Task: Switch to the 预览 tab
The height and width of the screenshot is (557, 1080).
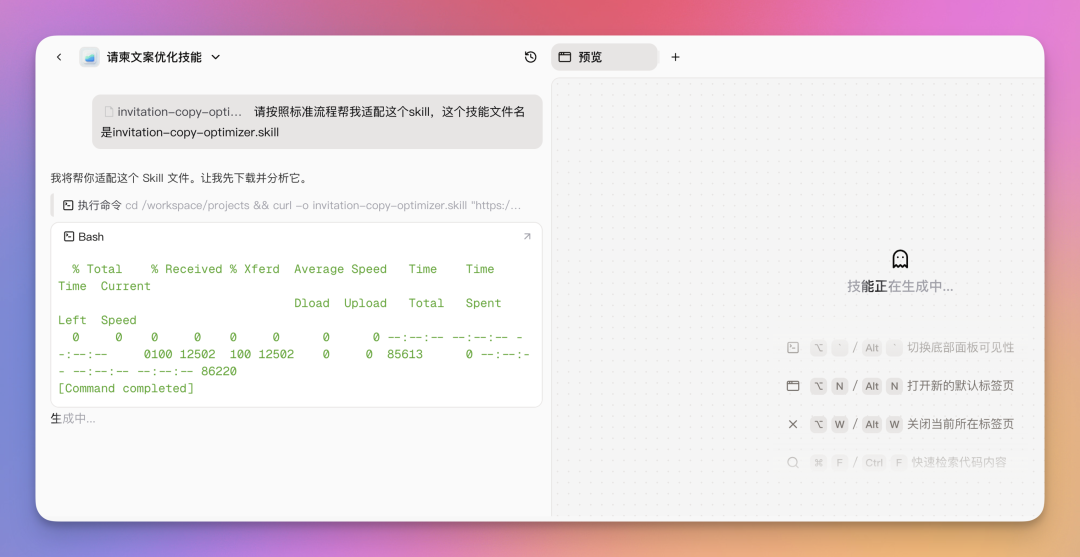Action: point(604,57)
